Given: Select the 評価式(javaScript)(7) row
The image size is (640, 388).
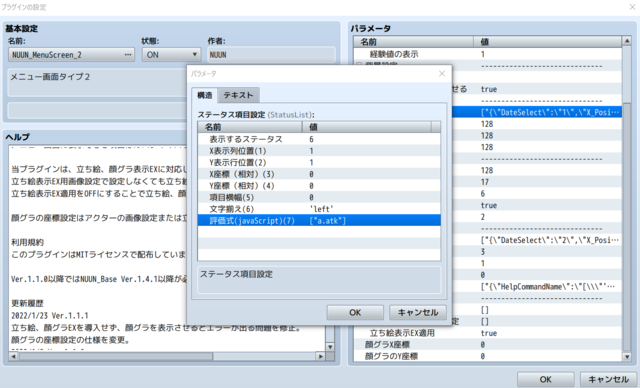Looking at the screenshot, I should tap(319, 221).
